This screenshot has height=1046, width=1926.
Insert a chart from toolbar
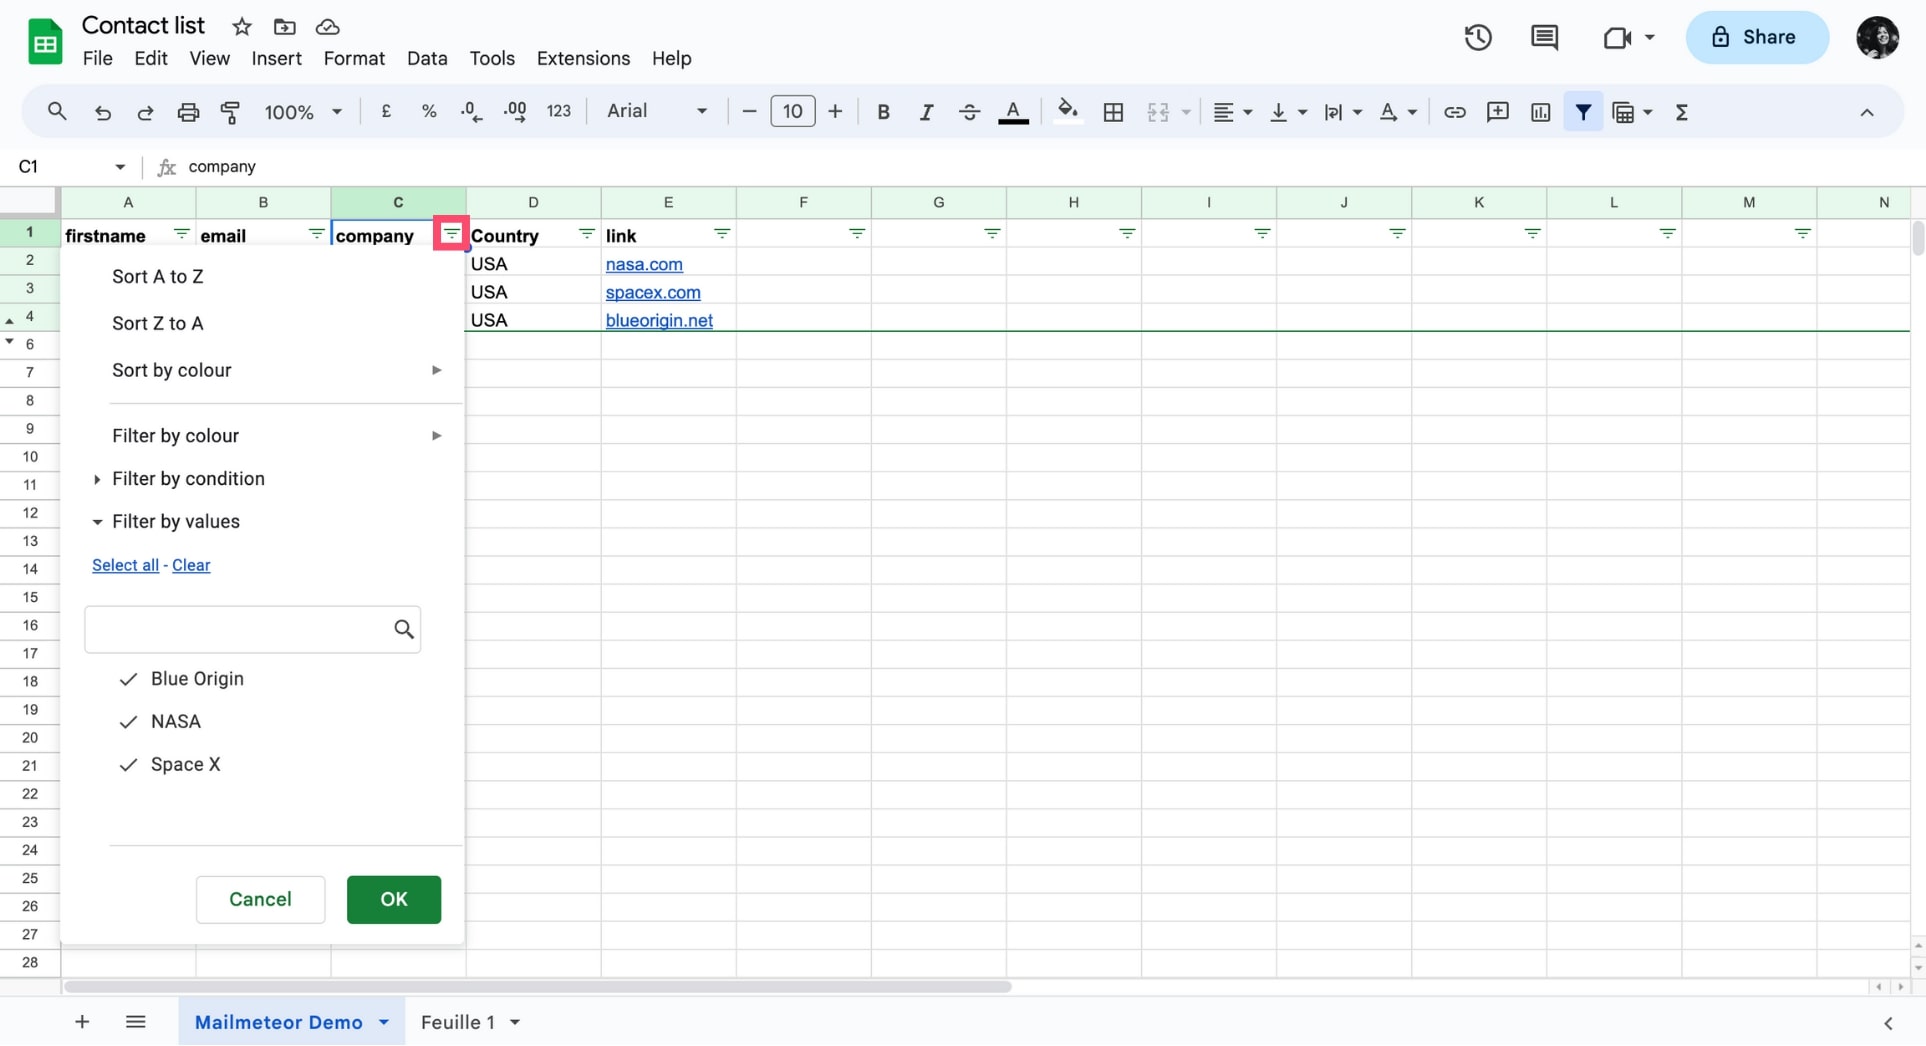click(1540, 112)
